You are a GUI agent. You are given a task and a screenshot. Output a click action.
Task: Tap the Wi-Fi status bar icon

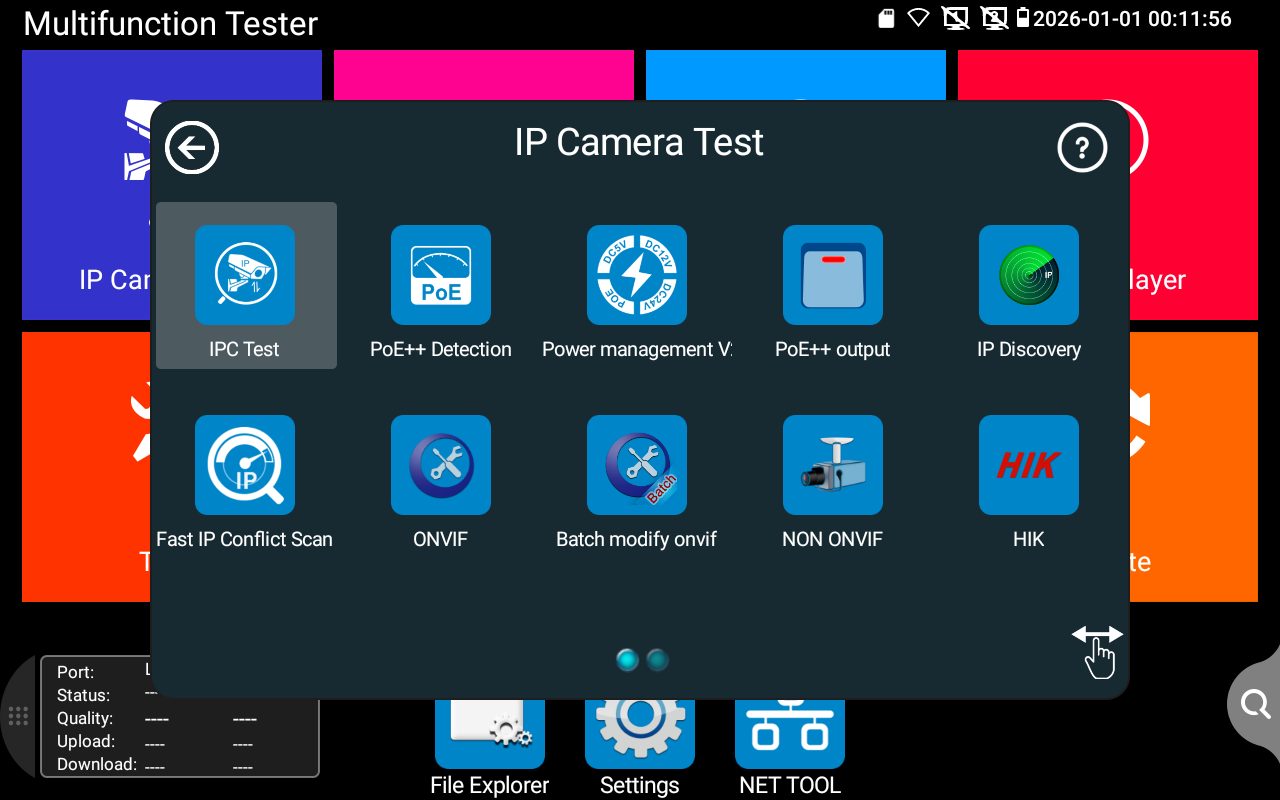click(x=918, y=18)
